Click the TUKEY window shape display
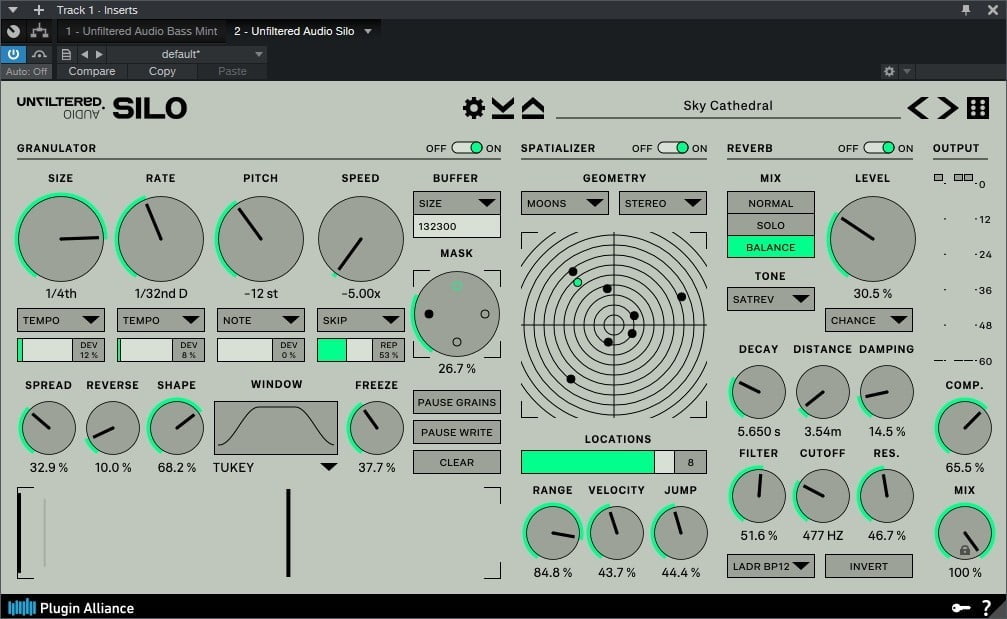1007x619 pixels. [x=276, y=428]
